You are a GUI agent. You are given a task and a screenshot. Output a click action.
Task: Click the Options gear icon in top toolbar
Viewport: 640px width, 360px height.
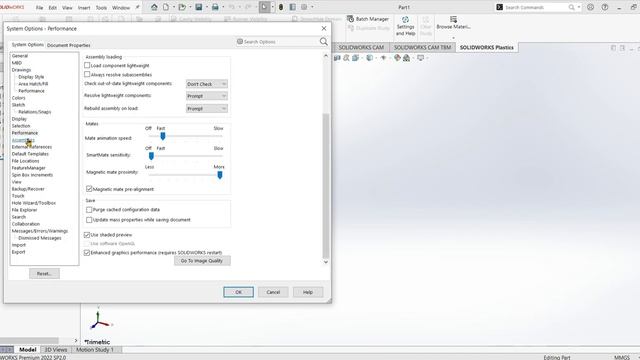(x=304, y=7)
